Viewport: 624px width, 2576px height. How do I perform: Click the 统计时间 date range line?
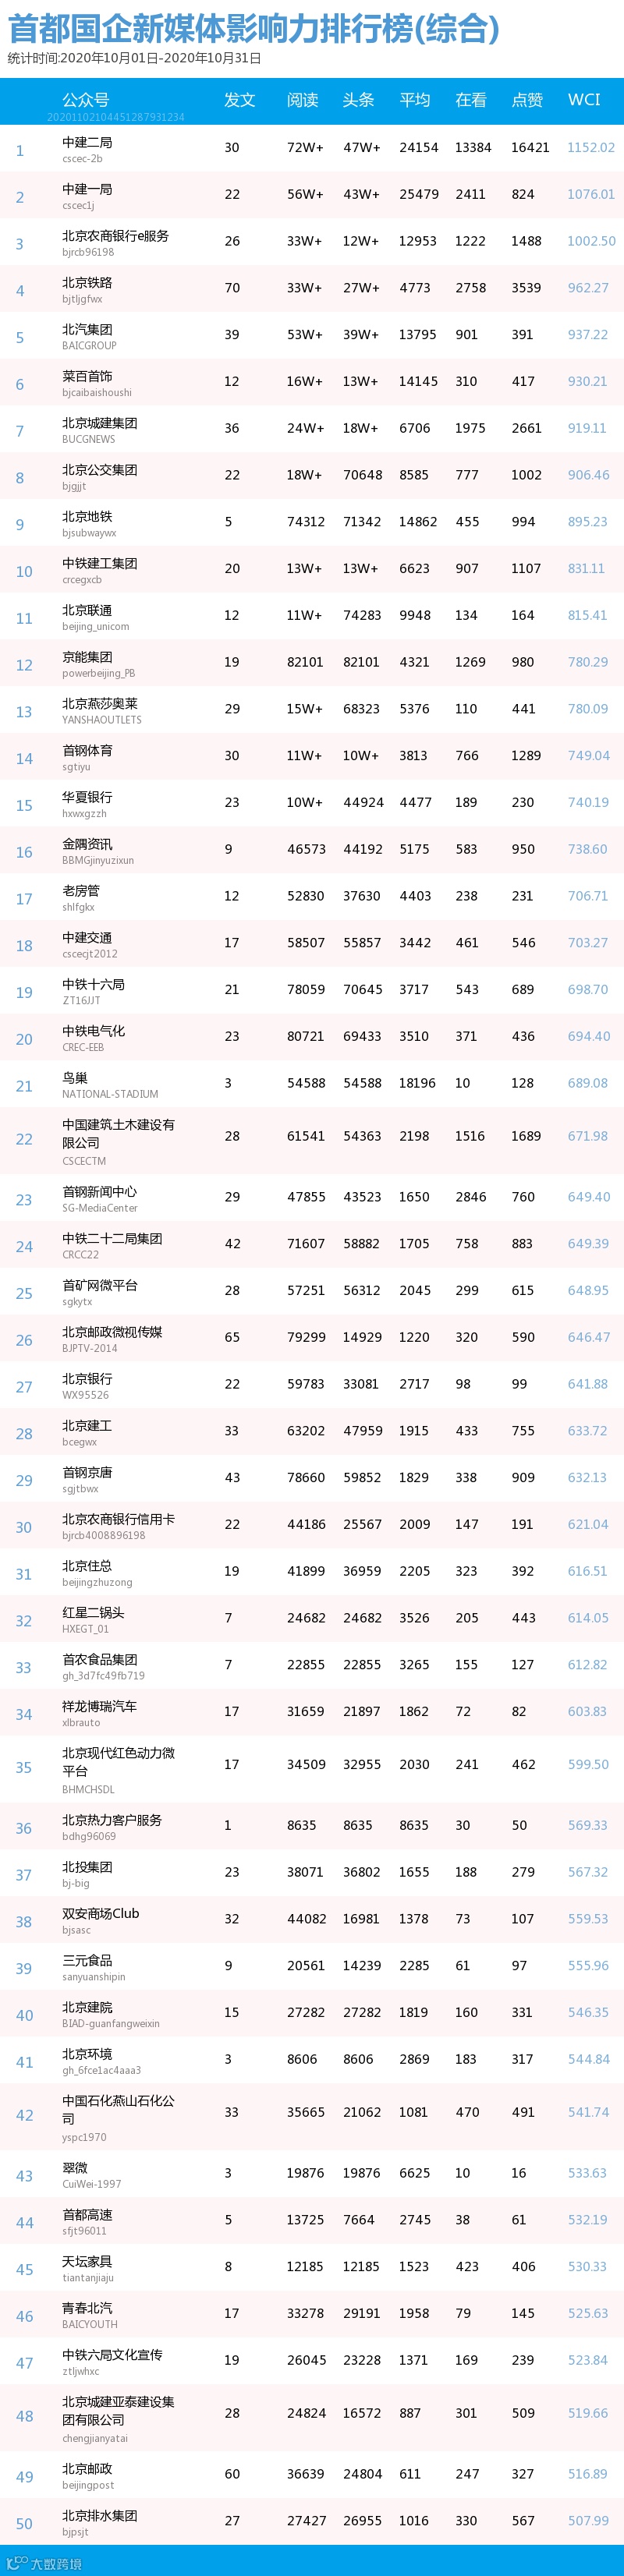(x=134, y=59)
